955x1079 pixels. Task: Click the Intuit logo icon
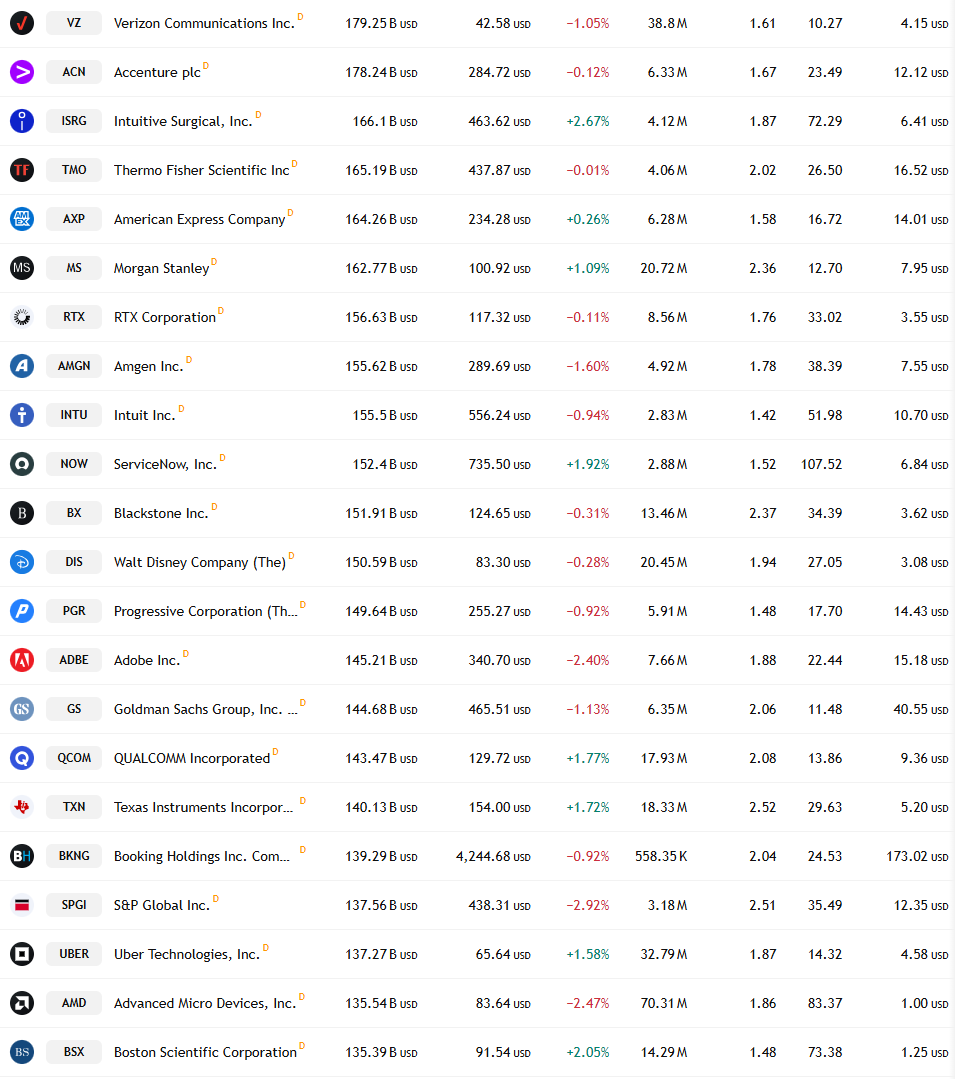click(22, 415)
